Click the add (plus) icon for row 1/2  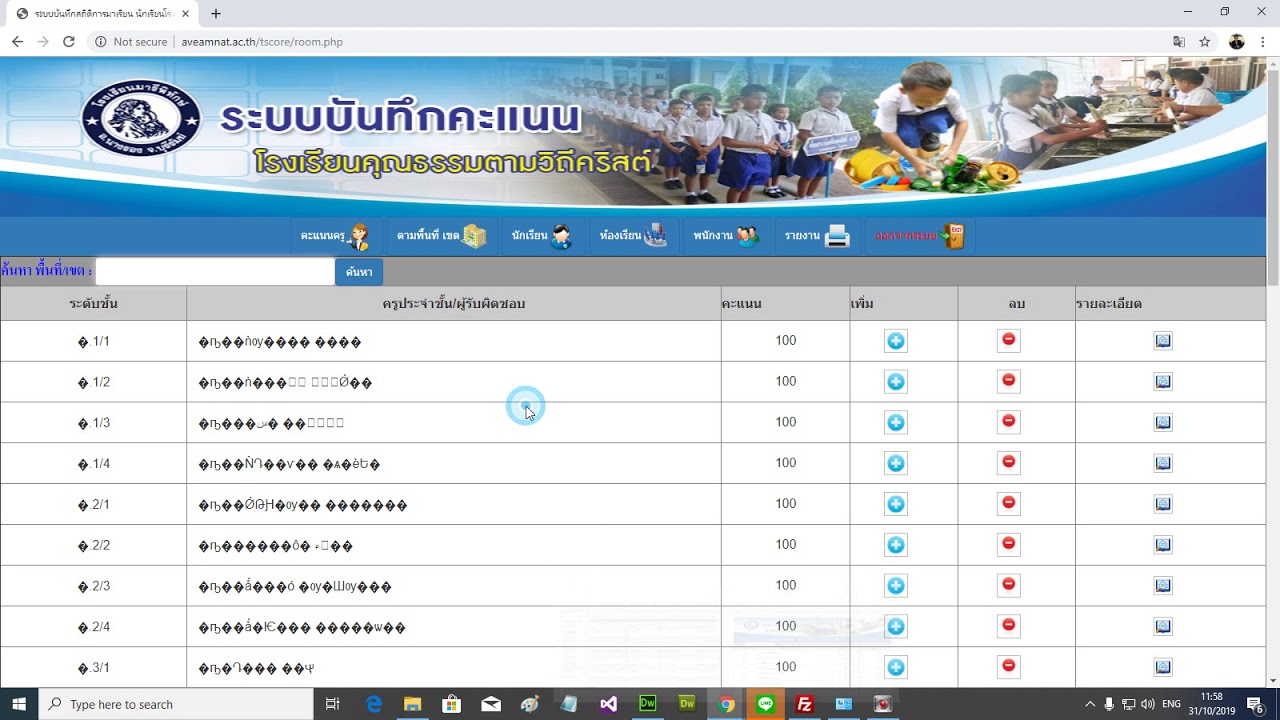tap(896, 382)
